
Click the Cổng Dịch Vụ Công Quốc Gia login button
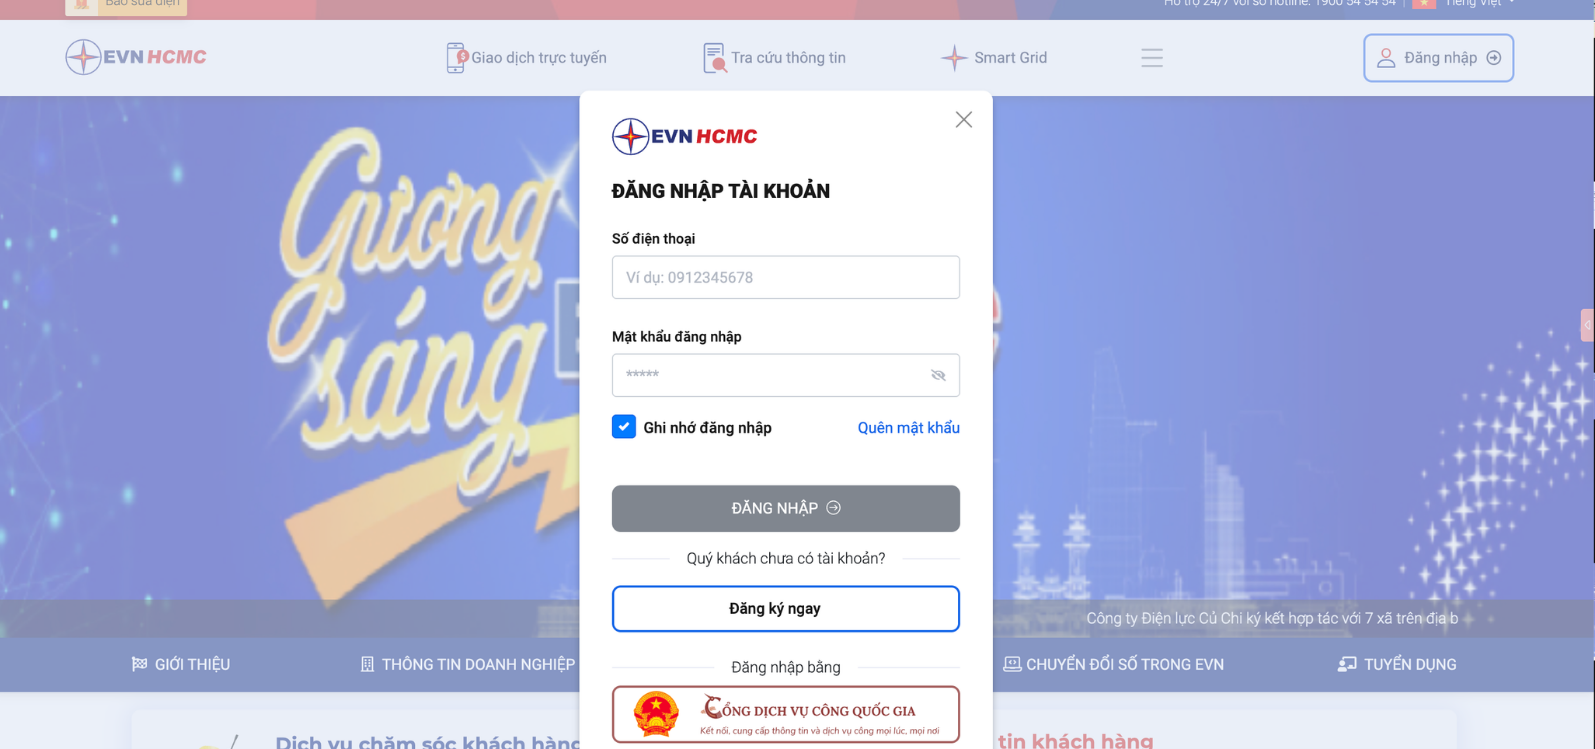pyautogui.click(x=786, y=714)
